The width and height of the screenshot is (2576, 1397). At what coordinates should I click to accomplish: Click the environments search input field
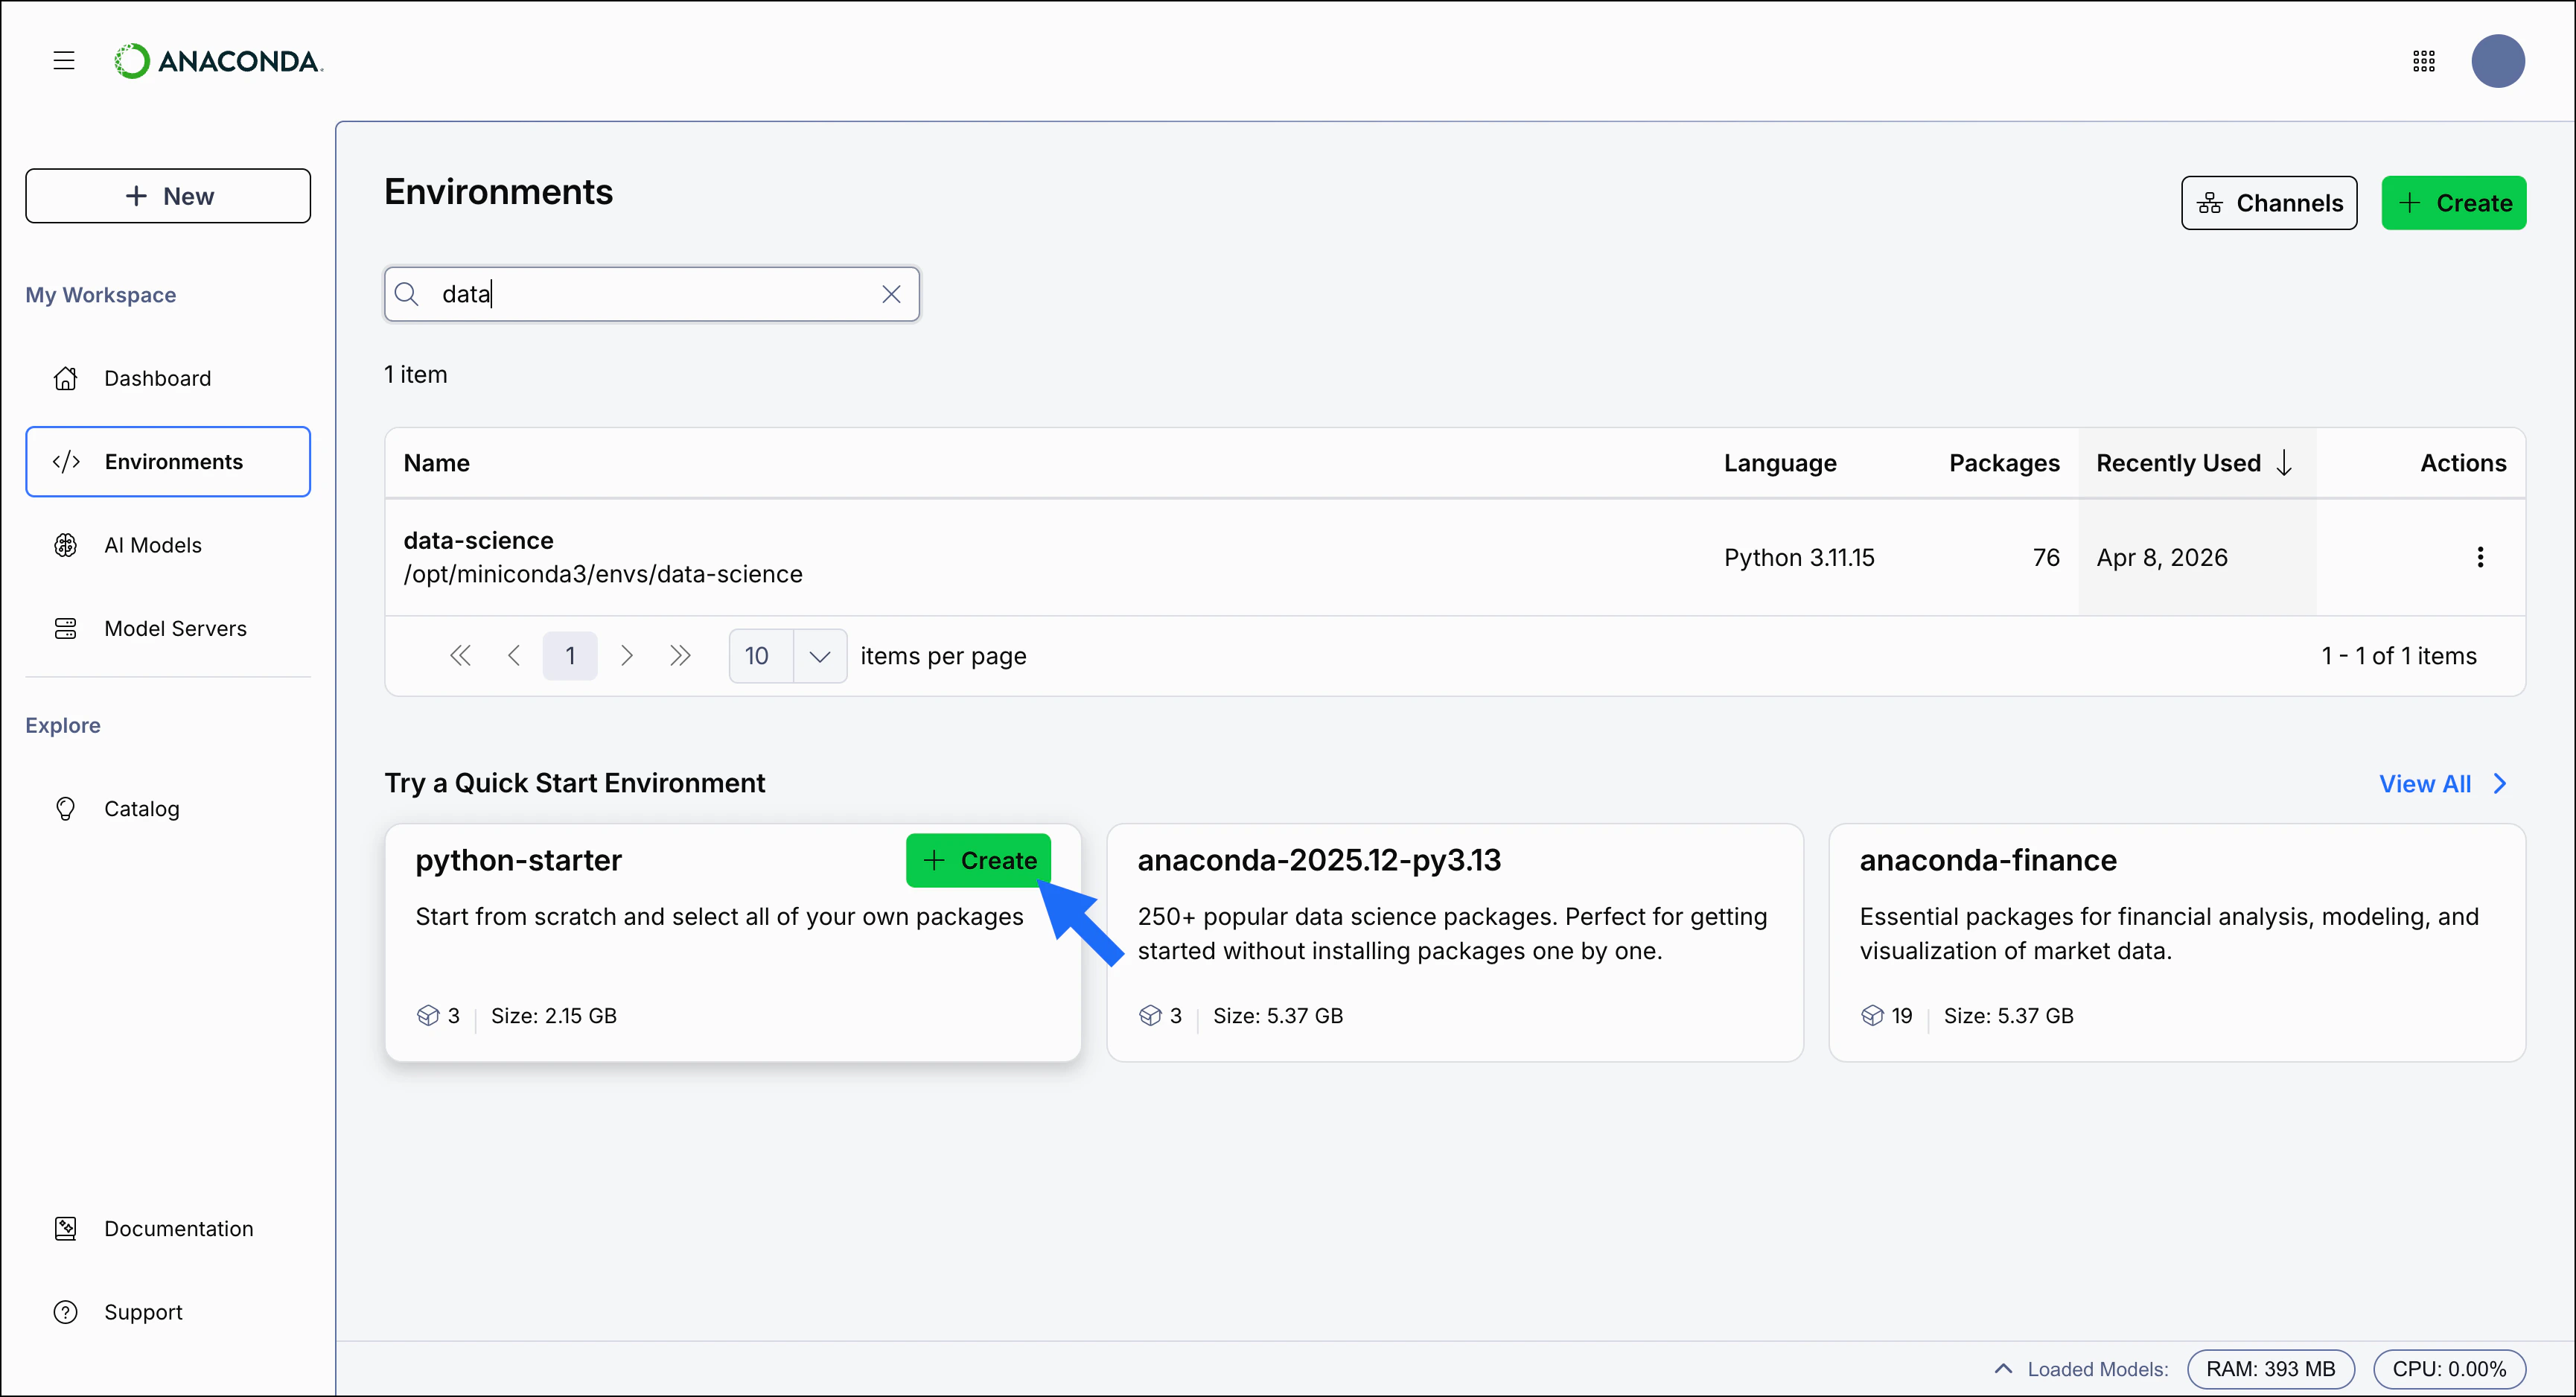pos(650,294)
